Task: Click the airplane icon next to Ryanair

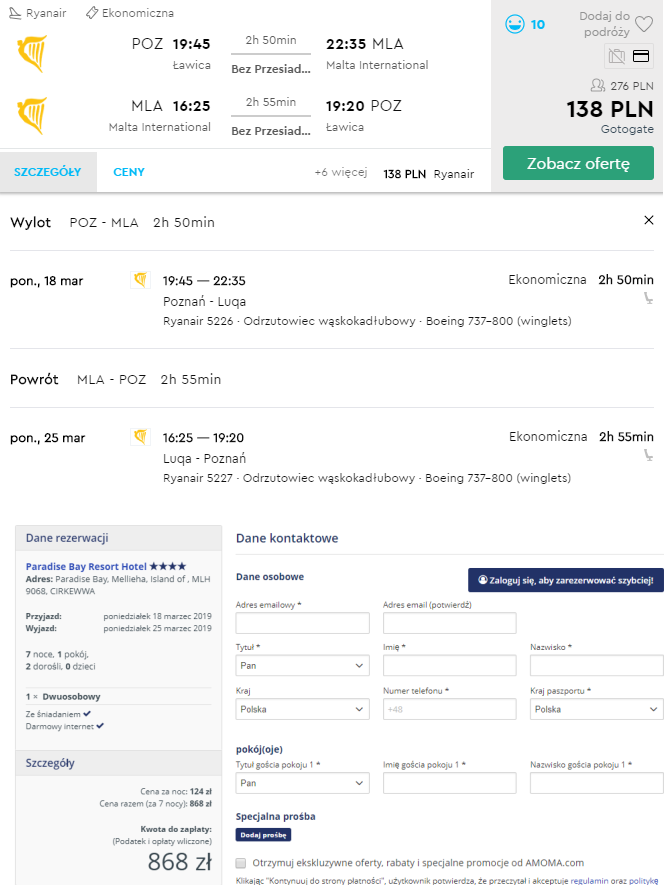Action: [x=15, y=13]
